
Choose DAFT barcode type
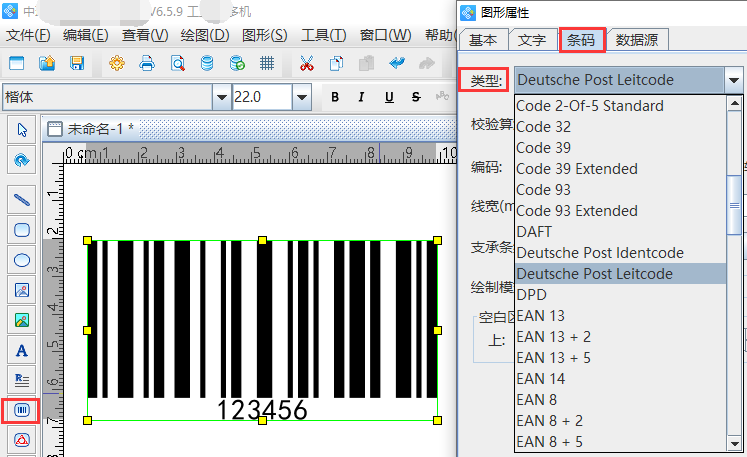(620, 232)
